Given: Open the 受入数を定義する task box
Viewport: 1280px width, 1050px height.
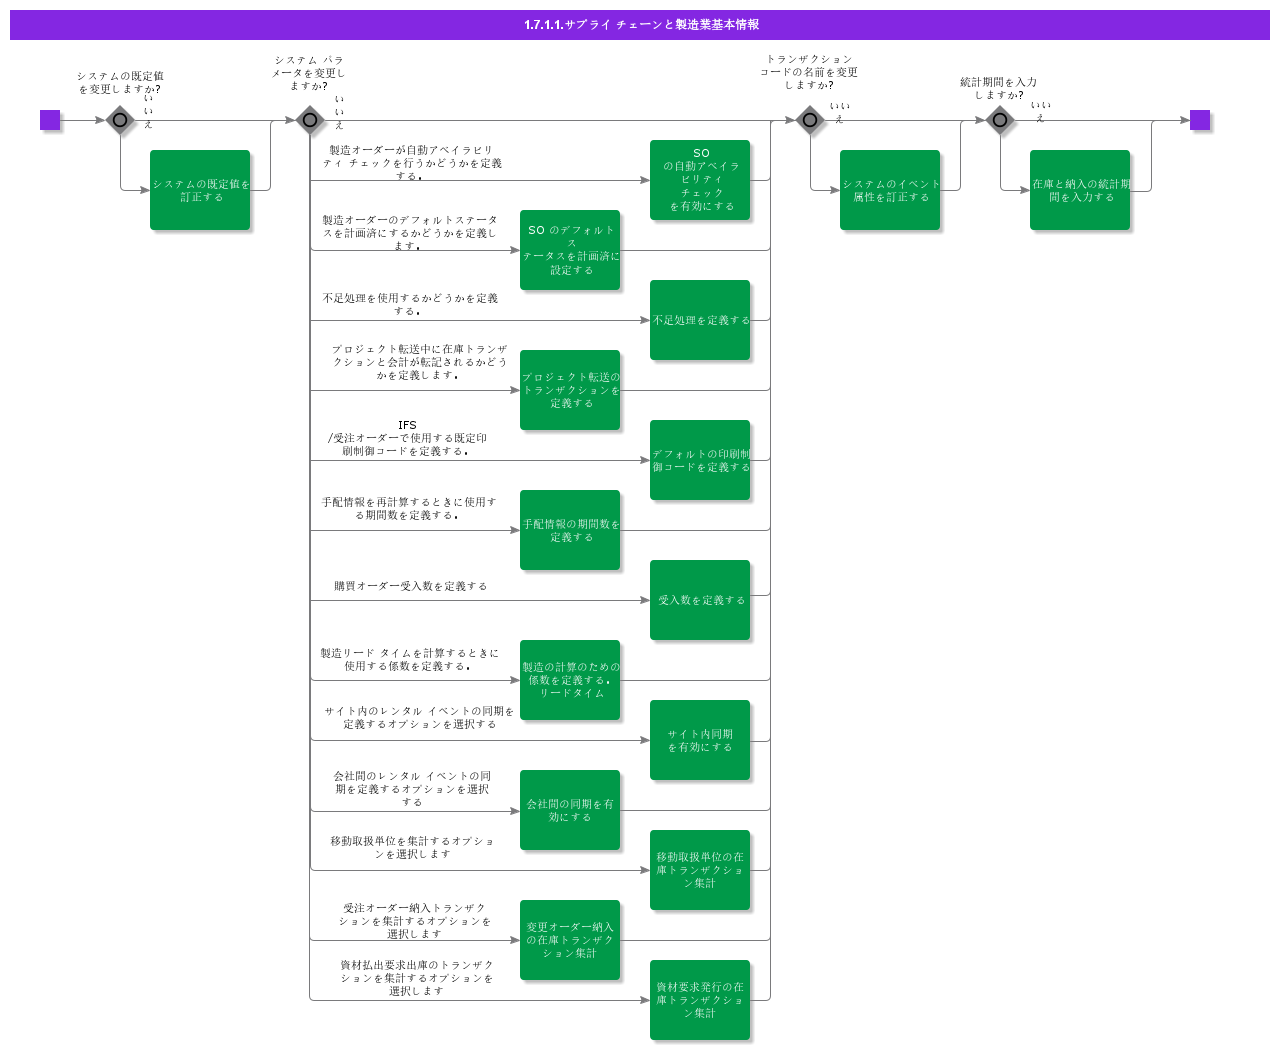Looking at the screenshot, I should click(700, 600).
